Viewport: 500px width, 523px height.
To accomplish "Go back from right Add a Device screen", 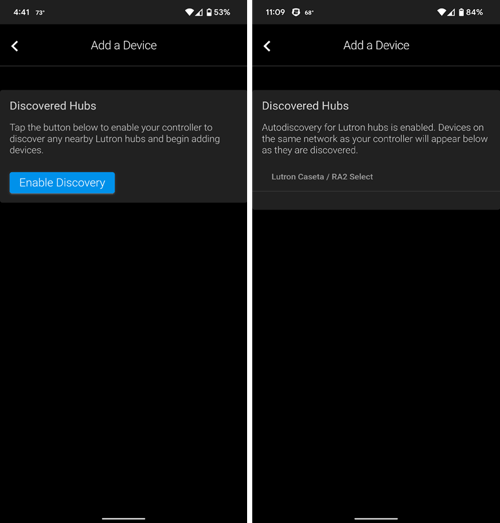I will point(267,46).
